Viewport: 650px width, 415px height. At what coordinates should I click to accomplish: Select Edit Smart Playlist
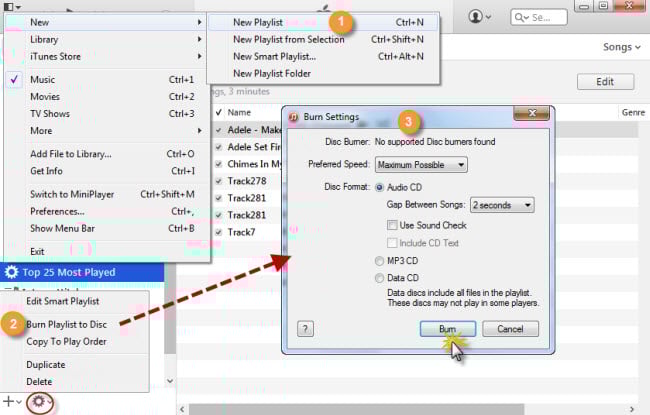63,301
